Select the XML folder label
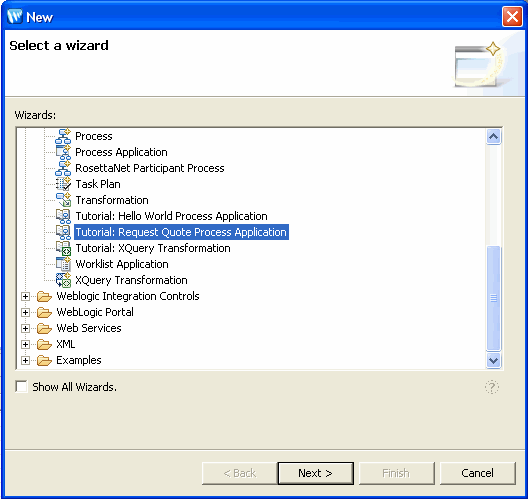This screenshot has width=528, height=499. point(66,344)
